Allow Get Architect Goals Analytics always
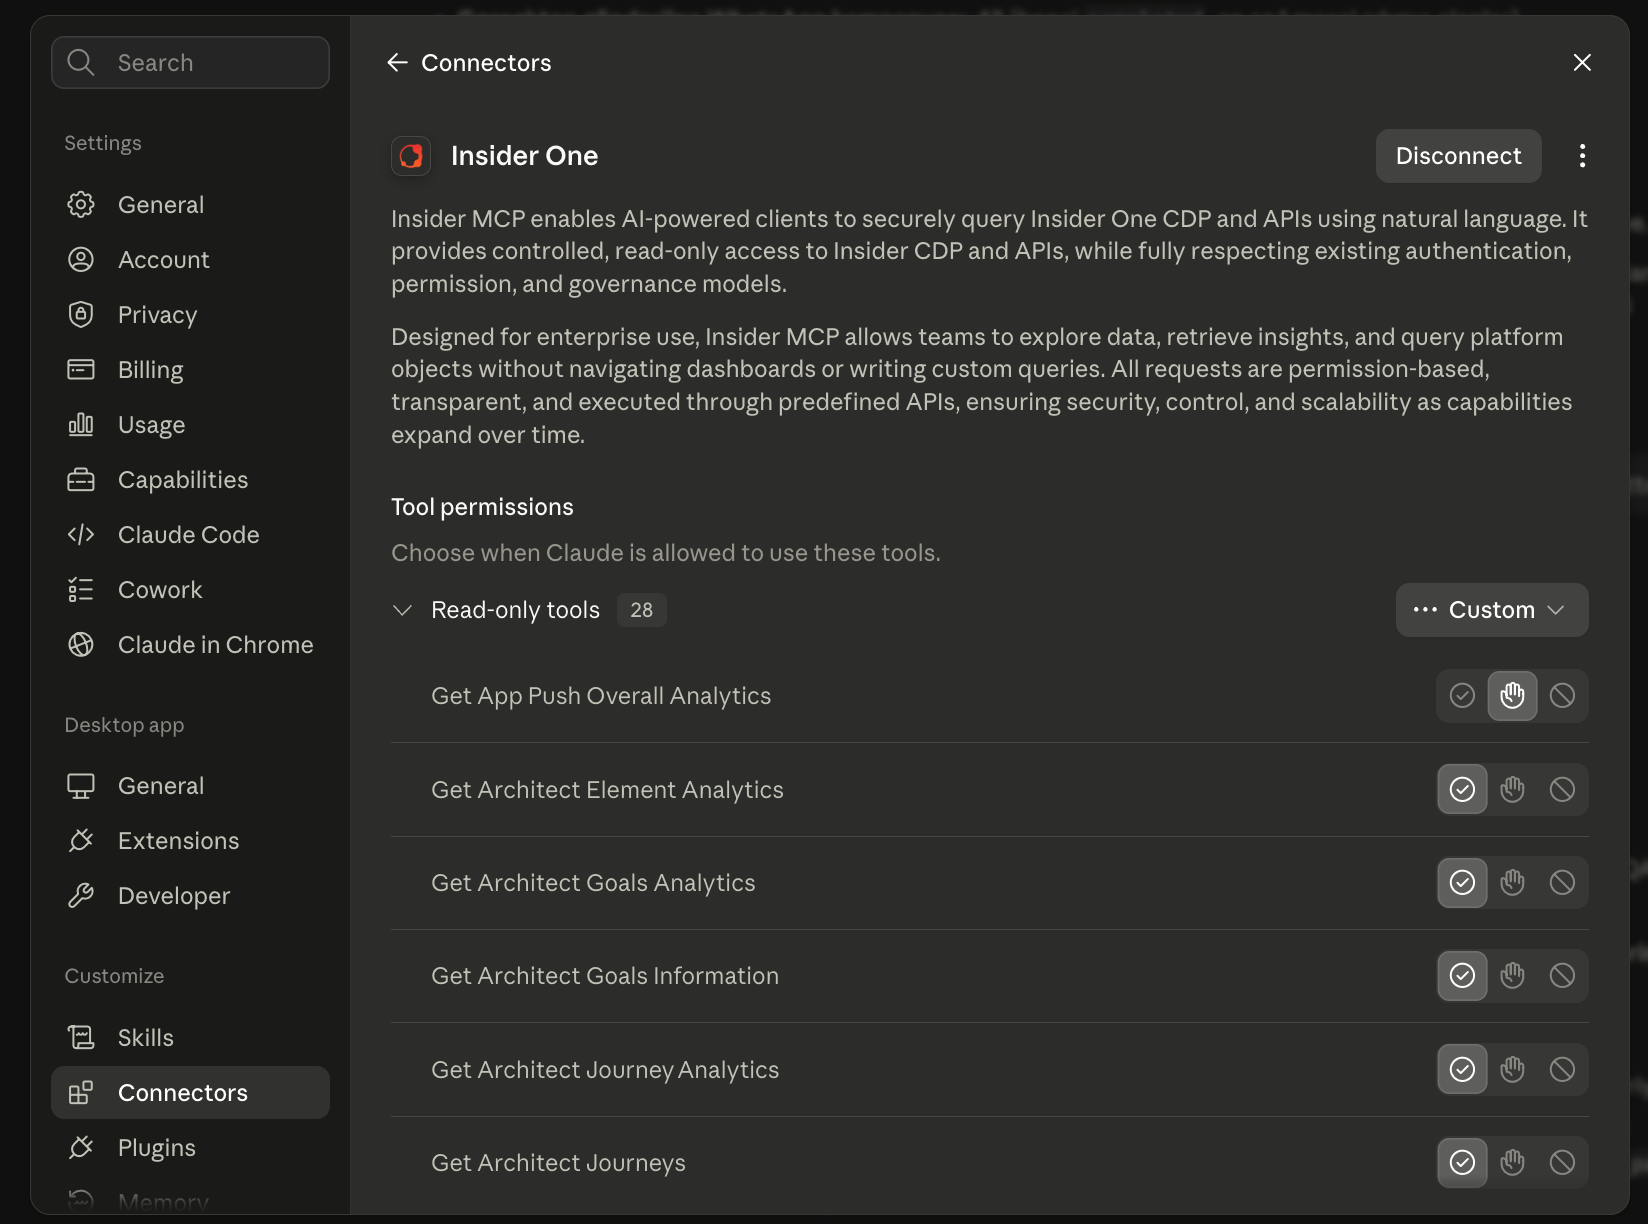Screen dimensions: 1648x1224 [1462, 882]
